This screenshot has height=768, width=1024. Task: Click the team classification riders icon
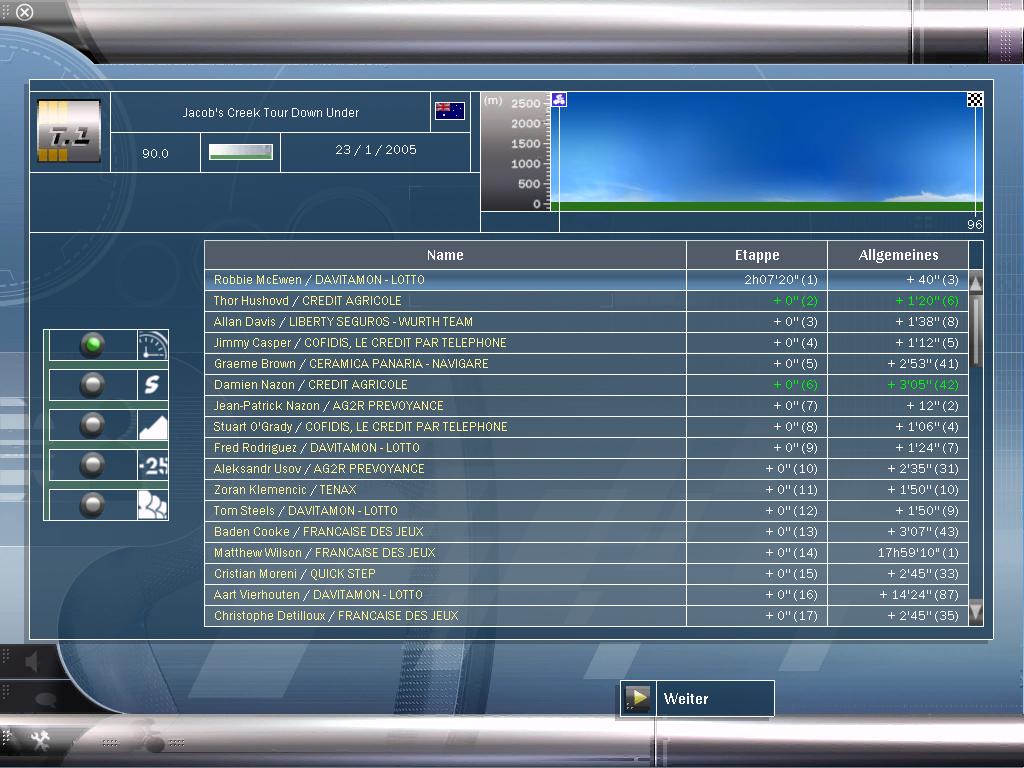click(153, 505)
